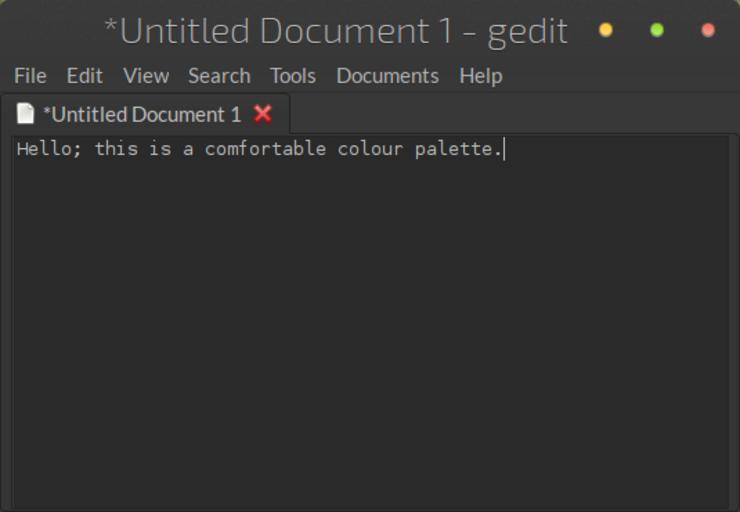Select the *Untitled Document 1 tab label
Image resolution: width=740 pixels, height=512 pixels.
(142, 114)
